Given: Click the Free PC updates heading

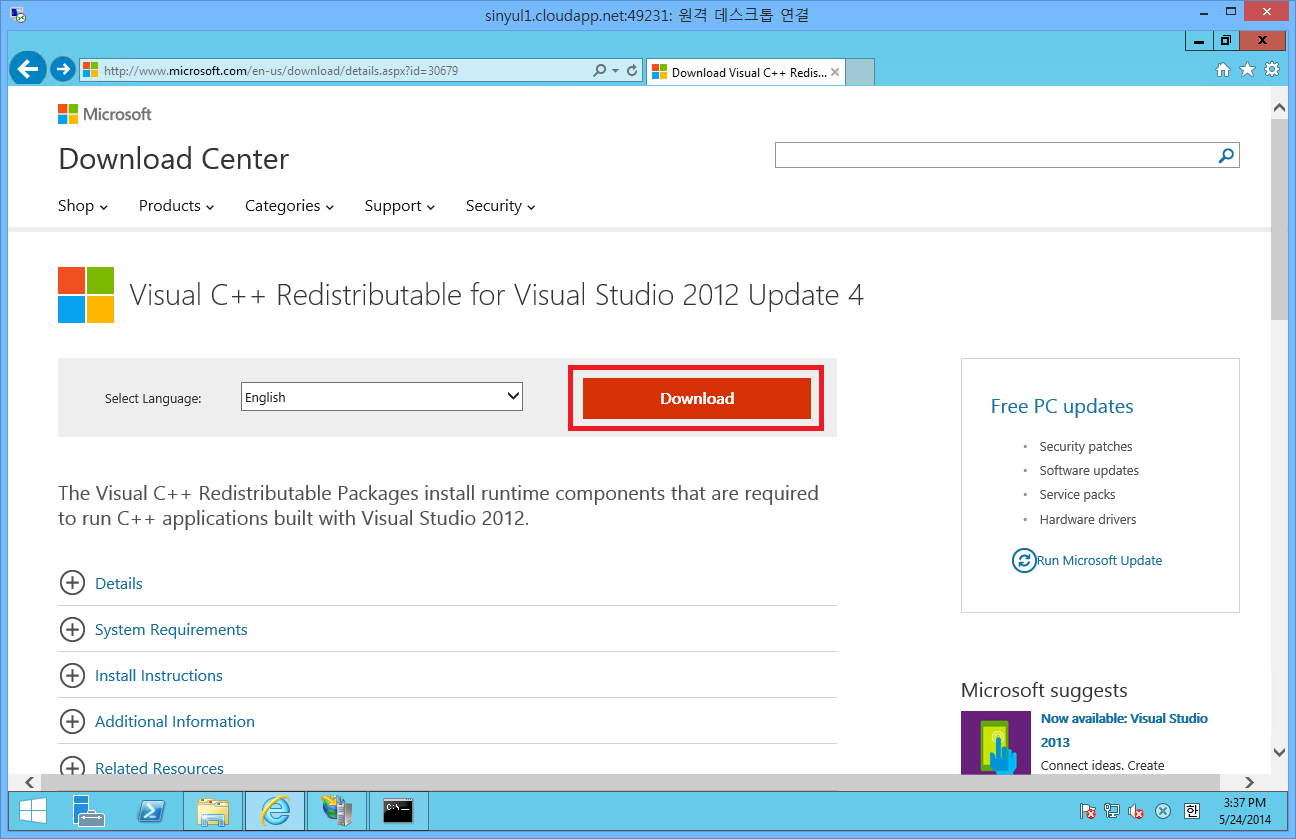Looking at the screenshot, I should point(1062,406).
